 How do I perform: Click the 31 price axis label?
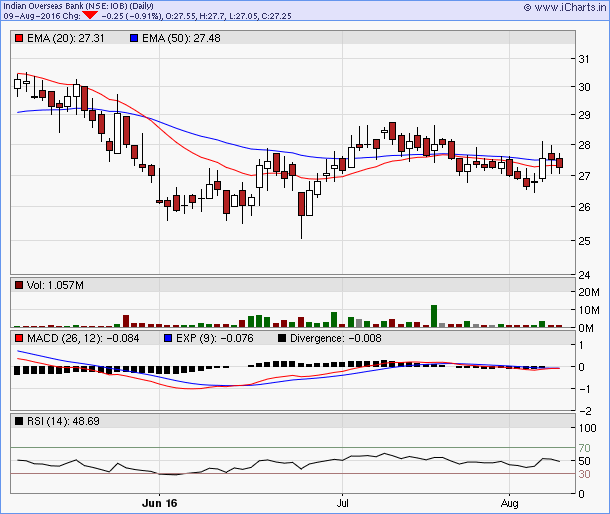(x=584, y=59)
